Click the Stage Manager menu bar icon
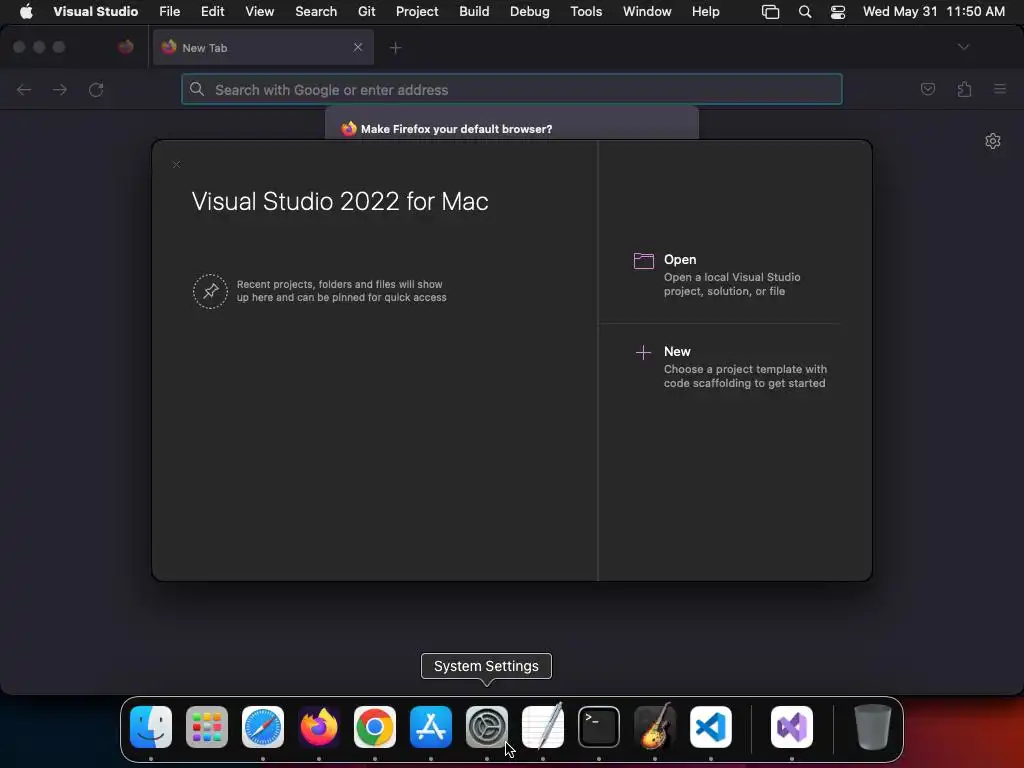Viewport: 1024px width, 768px height. [x=771, y=12]
